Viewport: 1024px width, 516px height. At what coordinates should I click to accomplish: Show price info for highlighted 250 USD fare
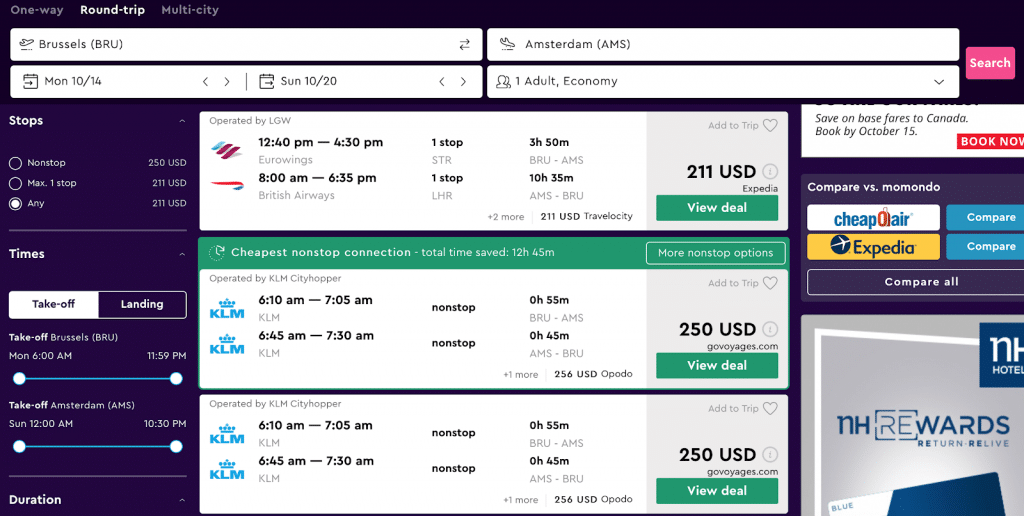pyautogui.click(x=770, y=329)
